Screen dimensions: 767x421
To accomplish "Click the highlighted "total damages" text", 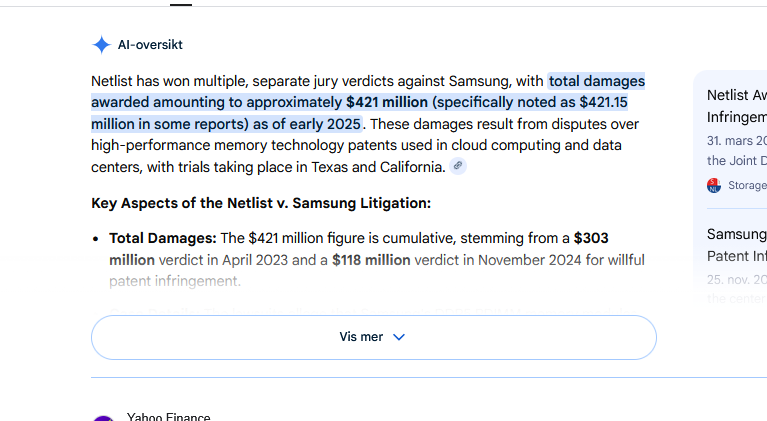I will coord(597,81).
